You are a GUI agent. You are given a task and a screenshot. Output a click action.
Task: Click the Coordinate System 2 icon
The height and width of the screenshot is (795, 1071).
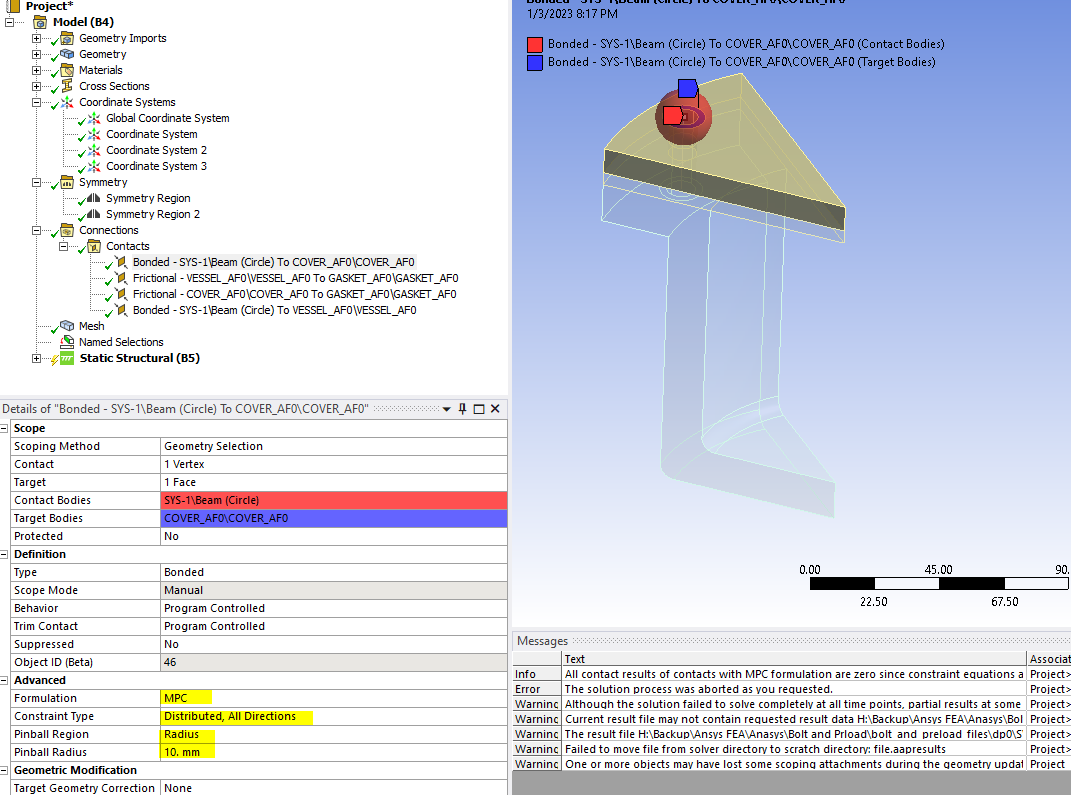[94, 150]
